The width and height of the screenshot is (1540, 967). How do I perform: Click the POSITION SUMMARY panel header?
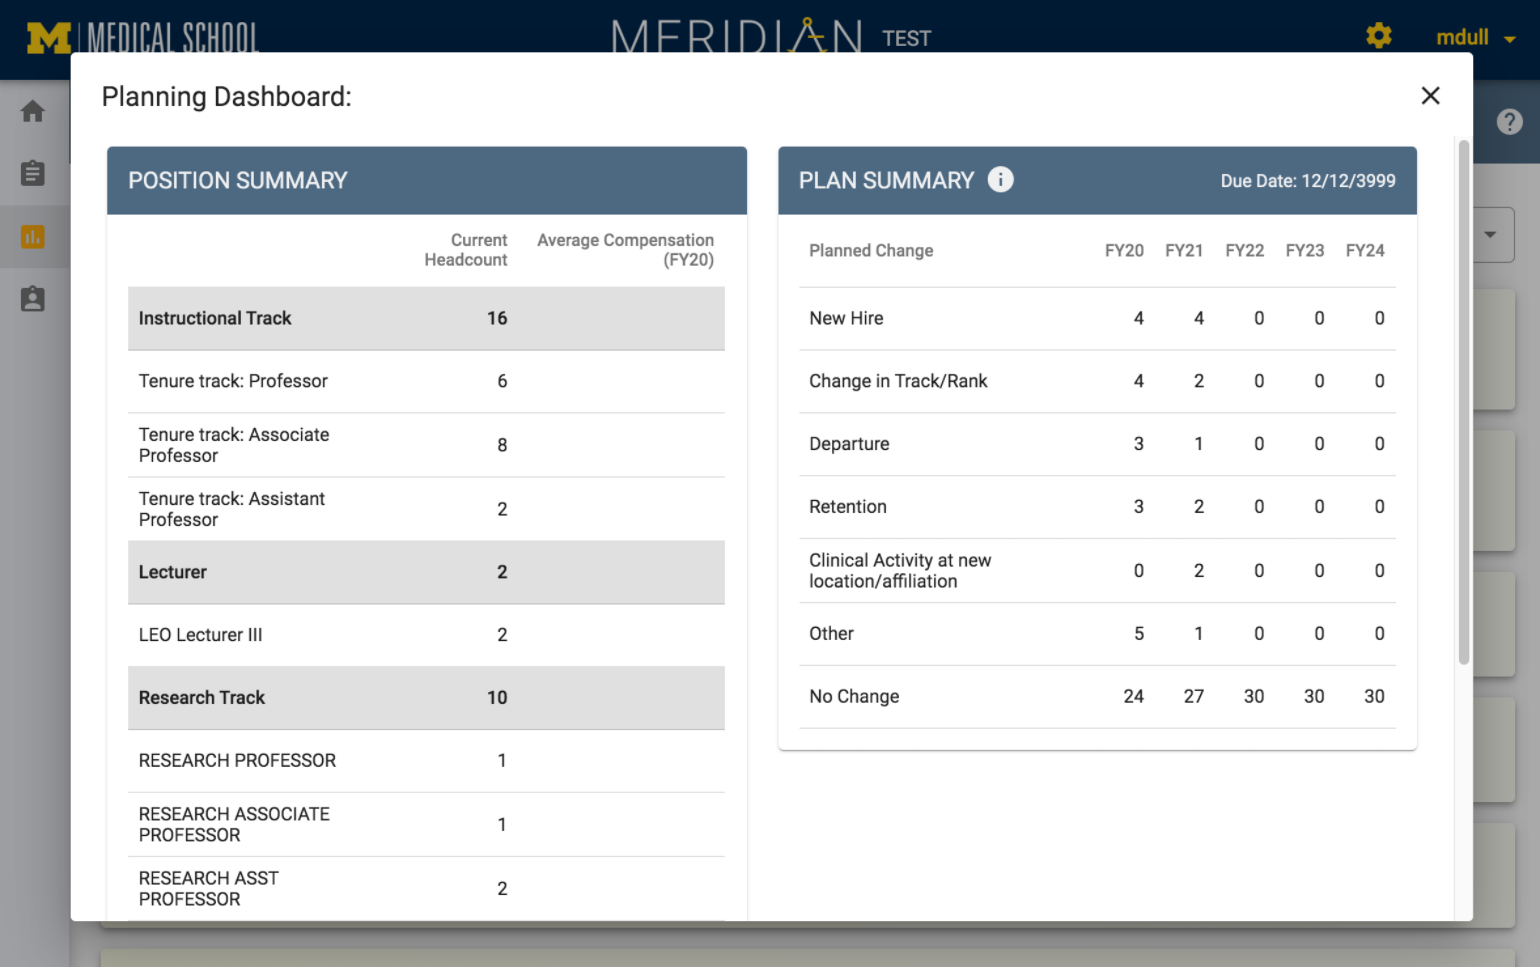pyautogui.click(x=427, y=181)
